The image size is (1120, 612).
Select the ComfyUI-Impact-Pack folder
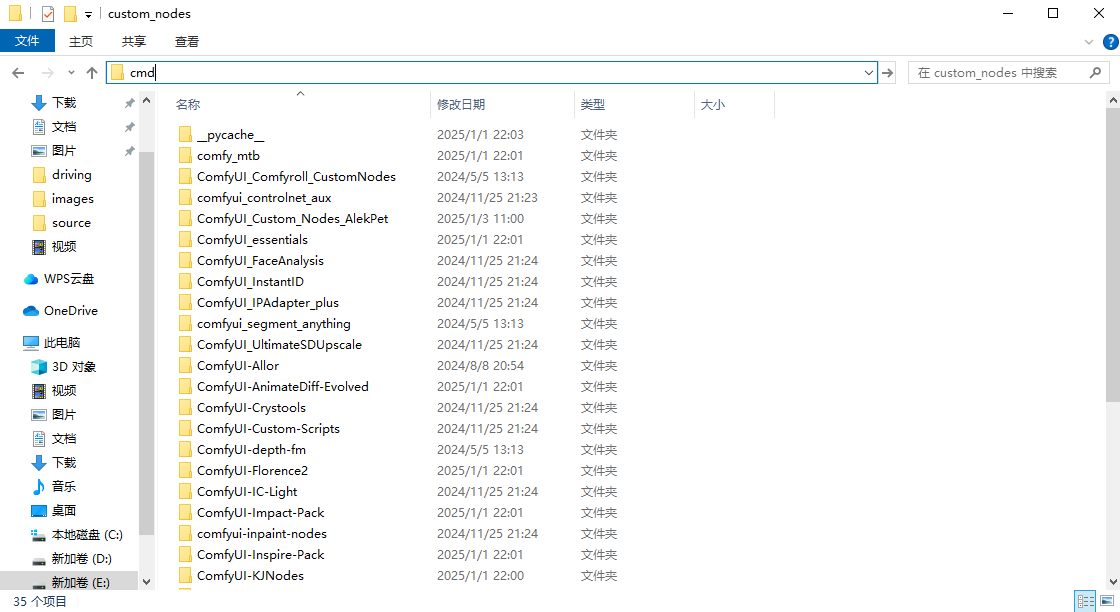(260, 513)
